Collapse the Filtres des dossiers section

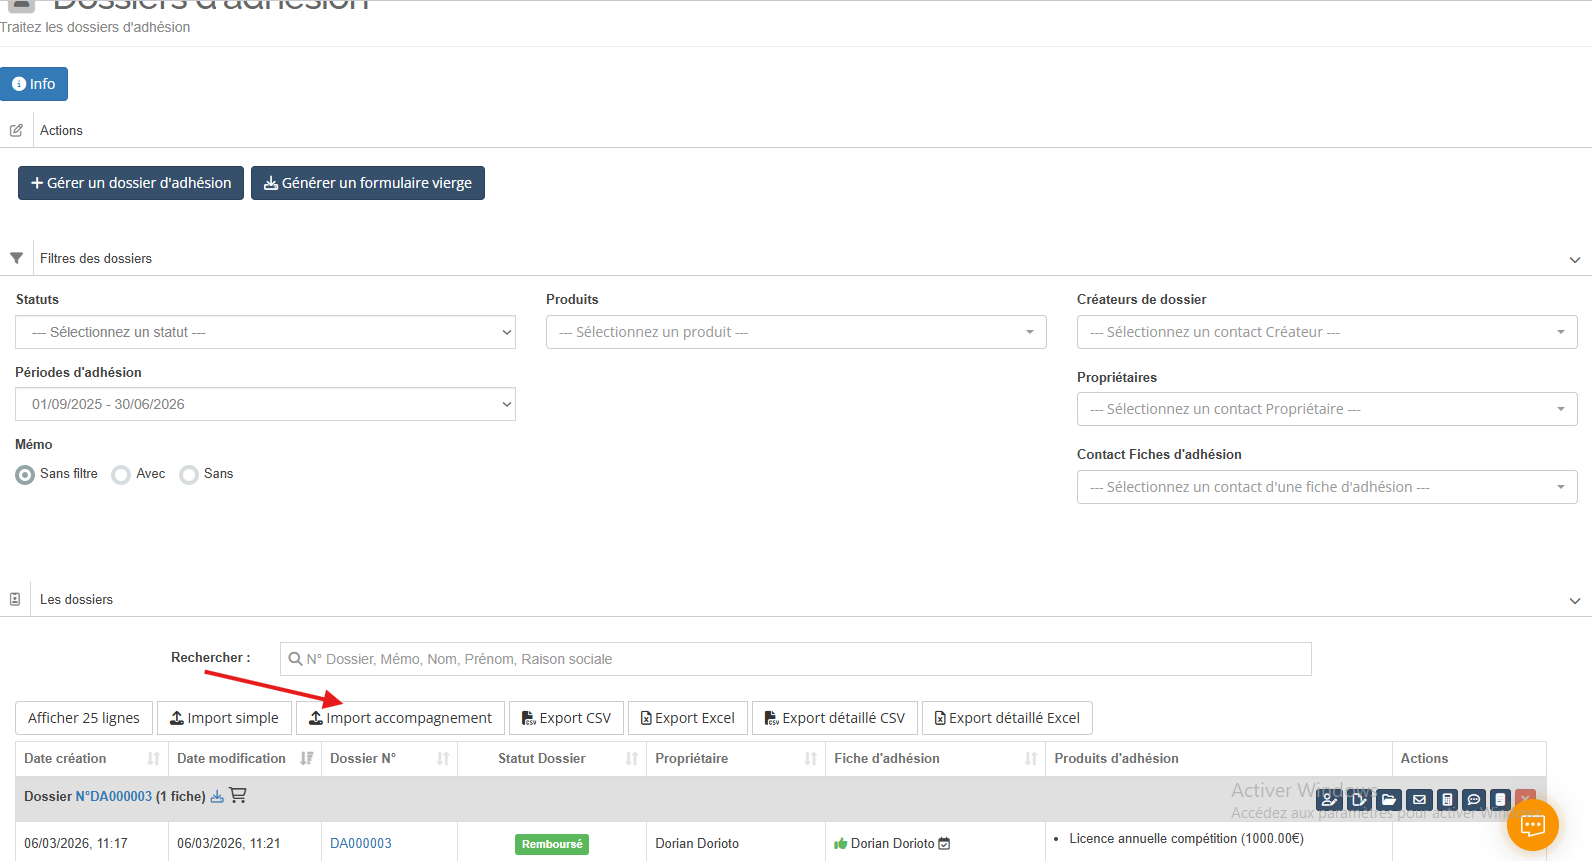point(1574,259)
